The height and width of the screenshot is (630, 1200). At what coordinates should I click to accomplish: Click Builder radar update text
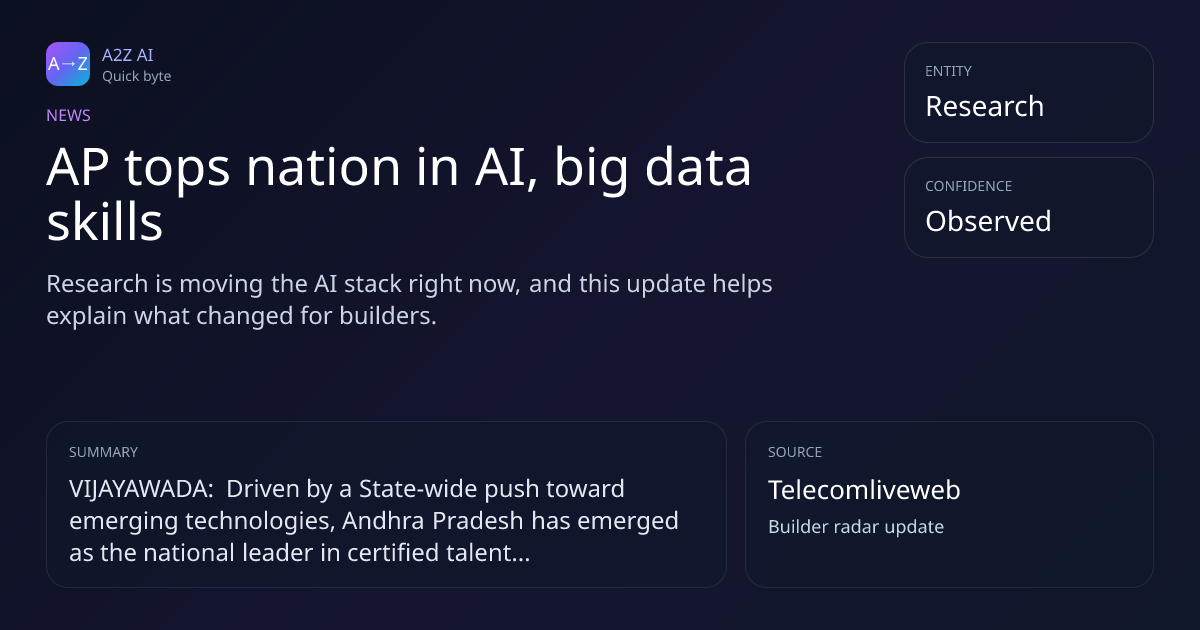pos(856,526)
